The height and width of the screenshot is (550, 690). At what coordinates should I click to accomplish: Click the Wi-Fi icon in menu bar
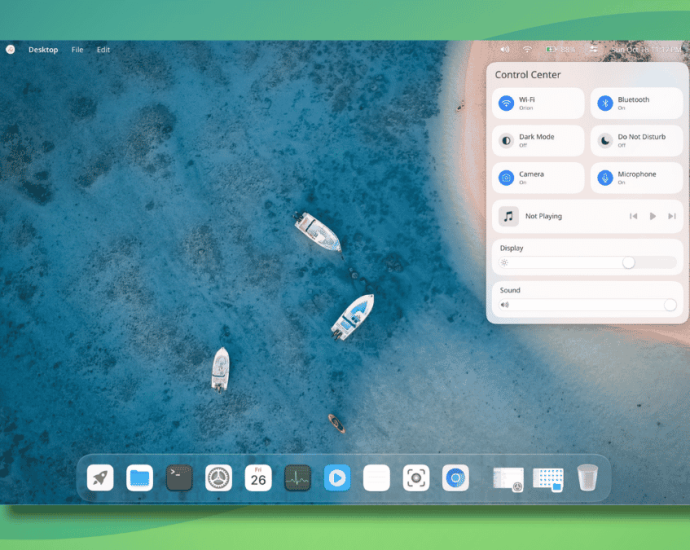pyautogui.click(x=527, y=49)
